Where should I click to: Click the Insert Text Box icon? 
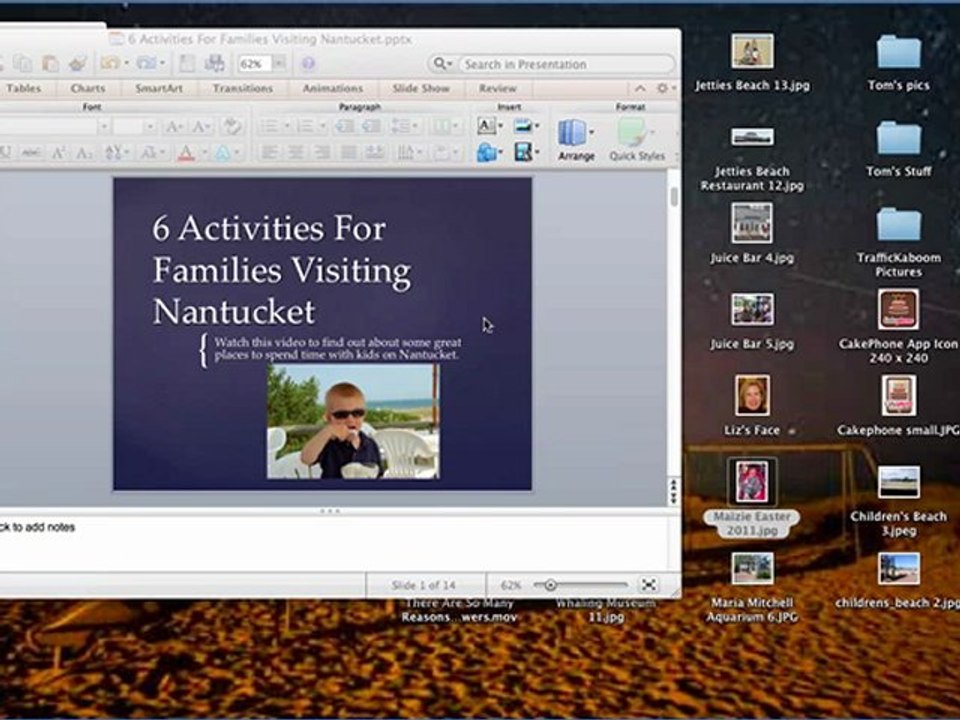click(486, 126)
